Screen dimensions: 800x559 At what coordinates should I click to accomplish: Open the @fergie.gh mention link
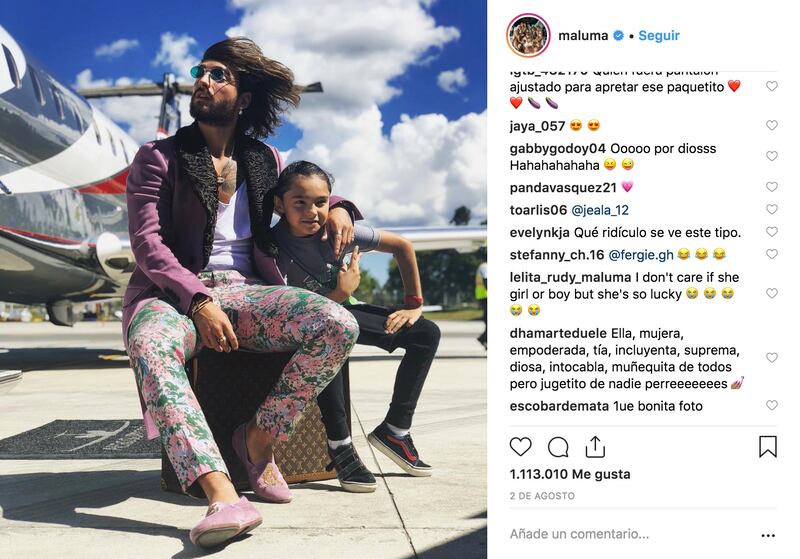(x=641, y=255)
